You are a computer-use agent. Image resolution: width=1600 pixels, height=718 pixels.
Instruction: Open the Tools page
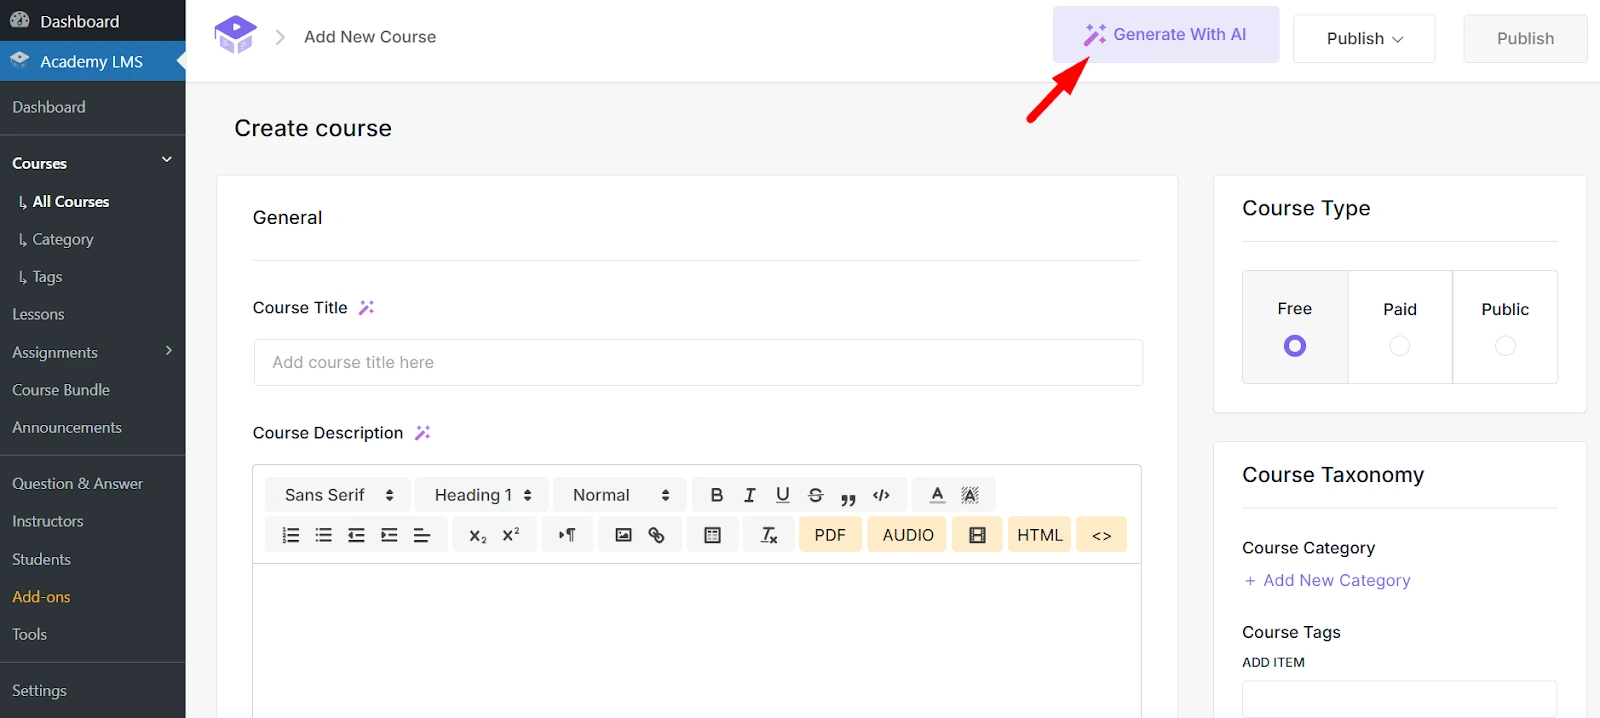coord(29,634)
